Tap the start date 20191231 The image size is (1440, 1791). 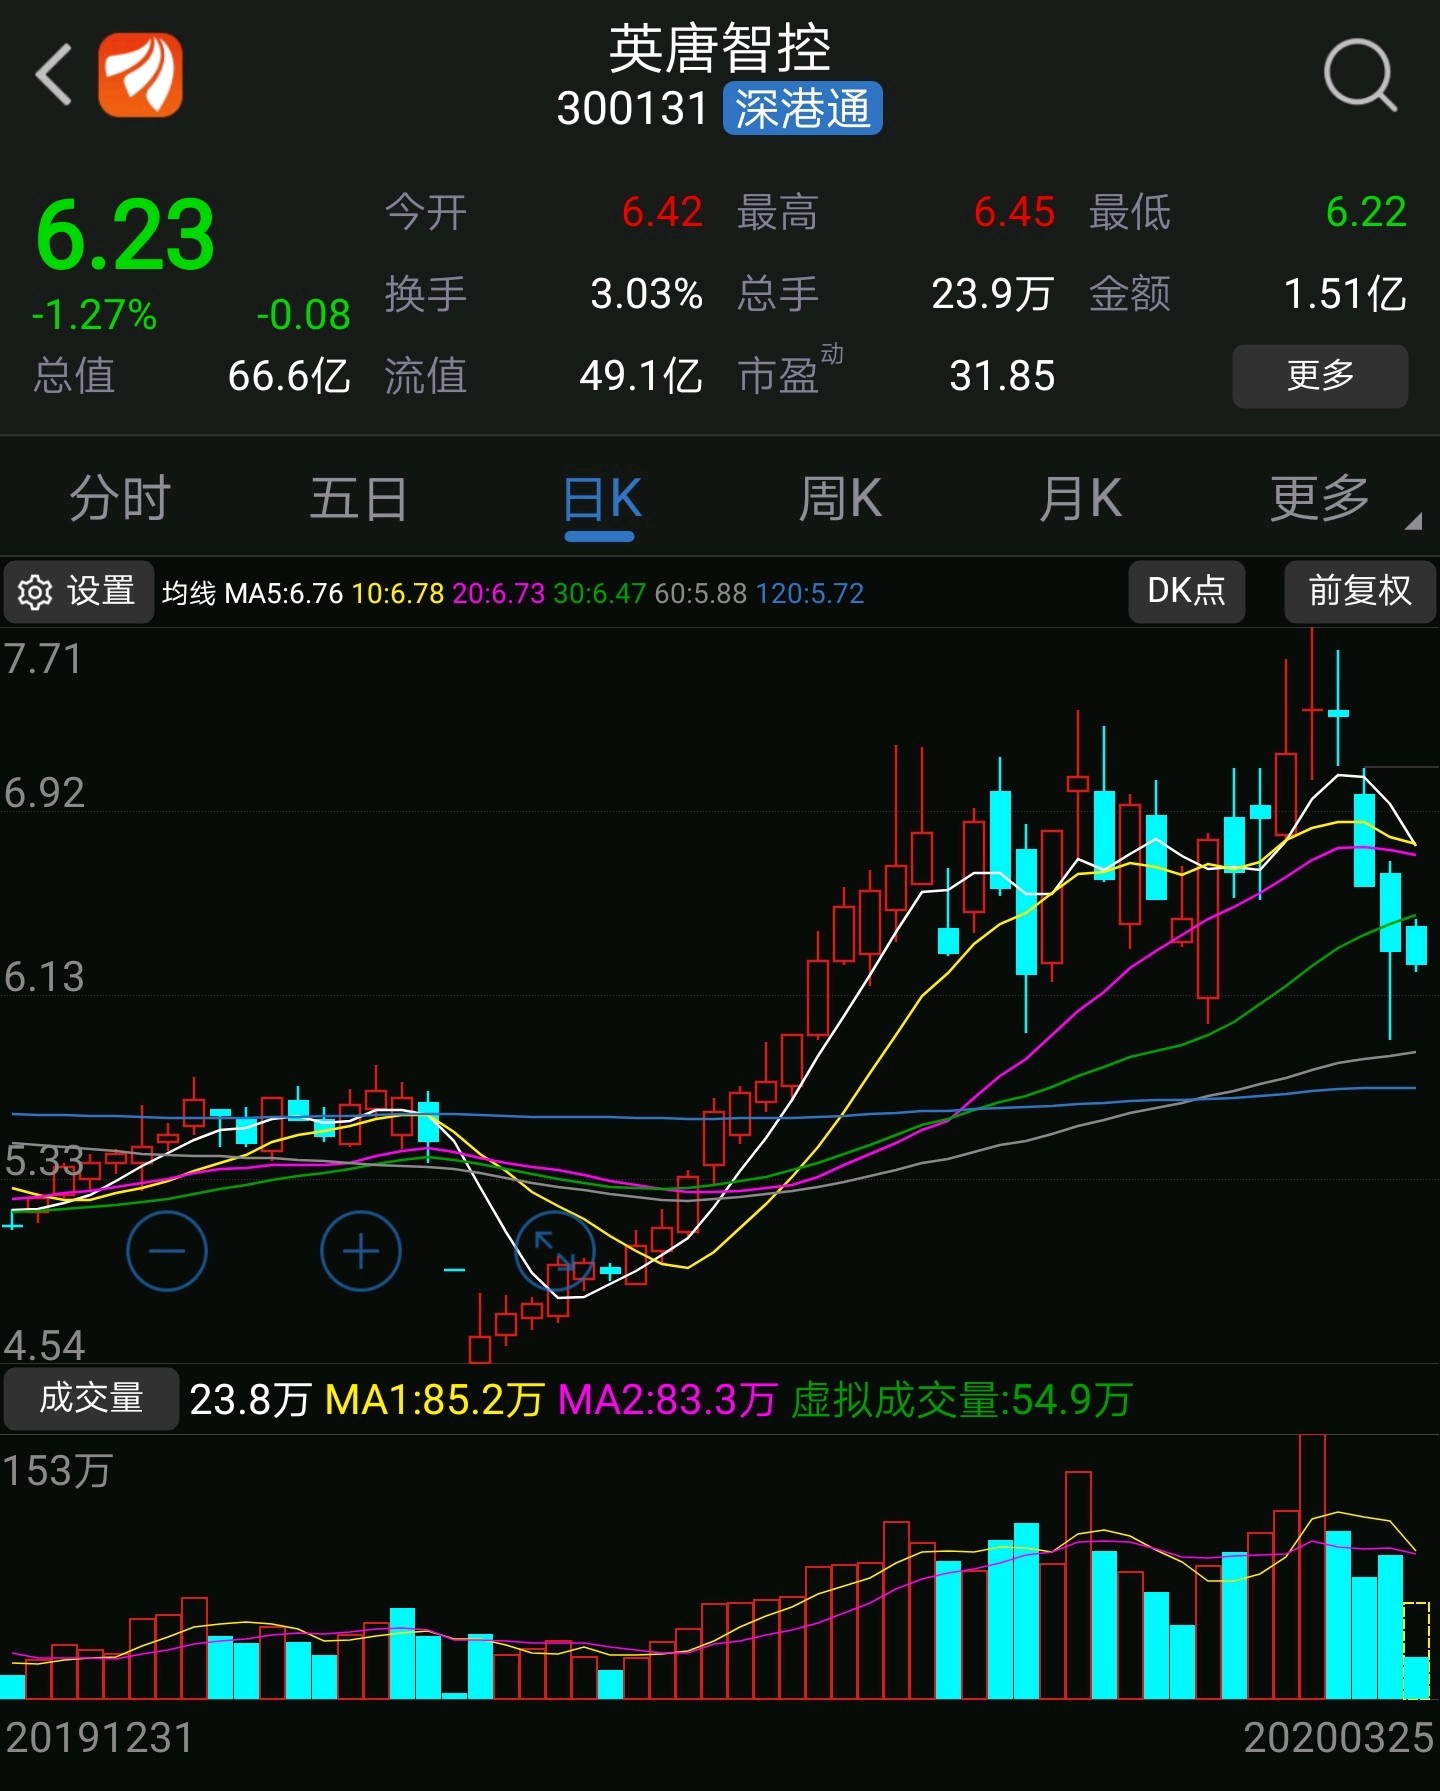(100, 1738)
